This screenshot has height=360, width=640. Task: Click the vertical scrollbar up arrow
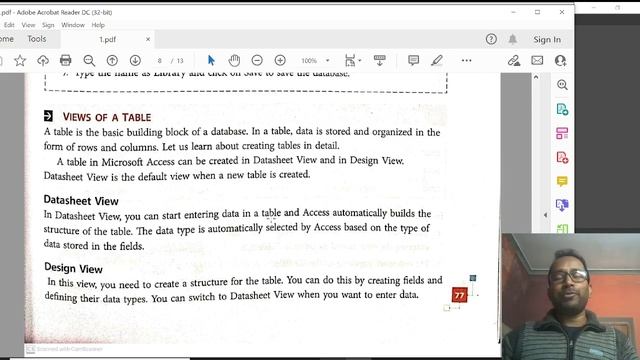coord(536,77)
